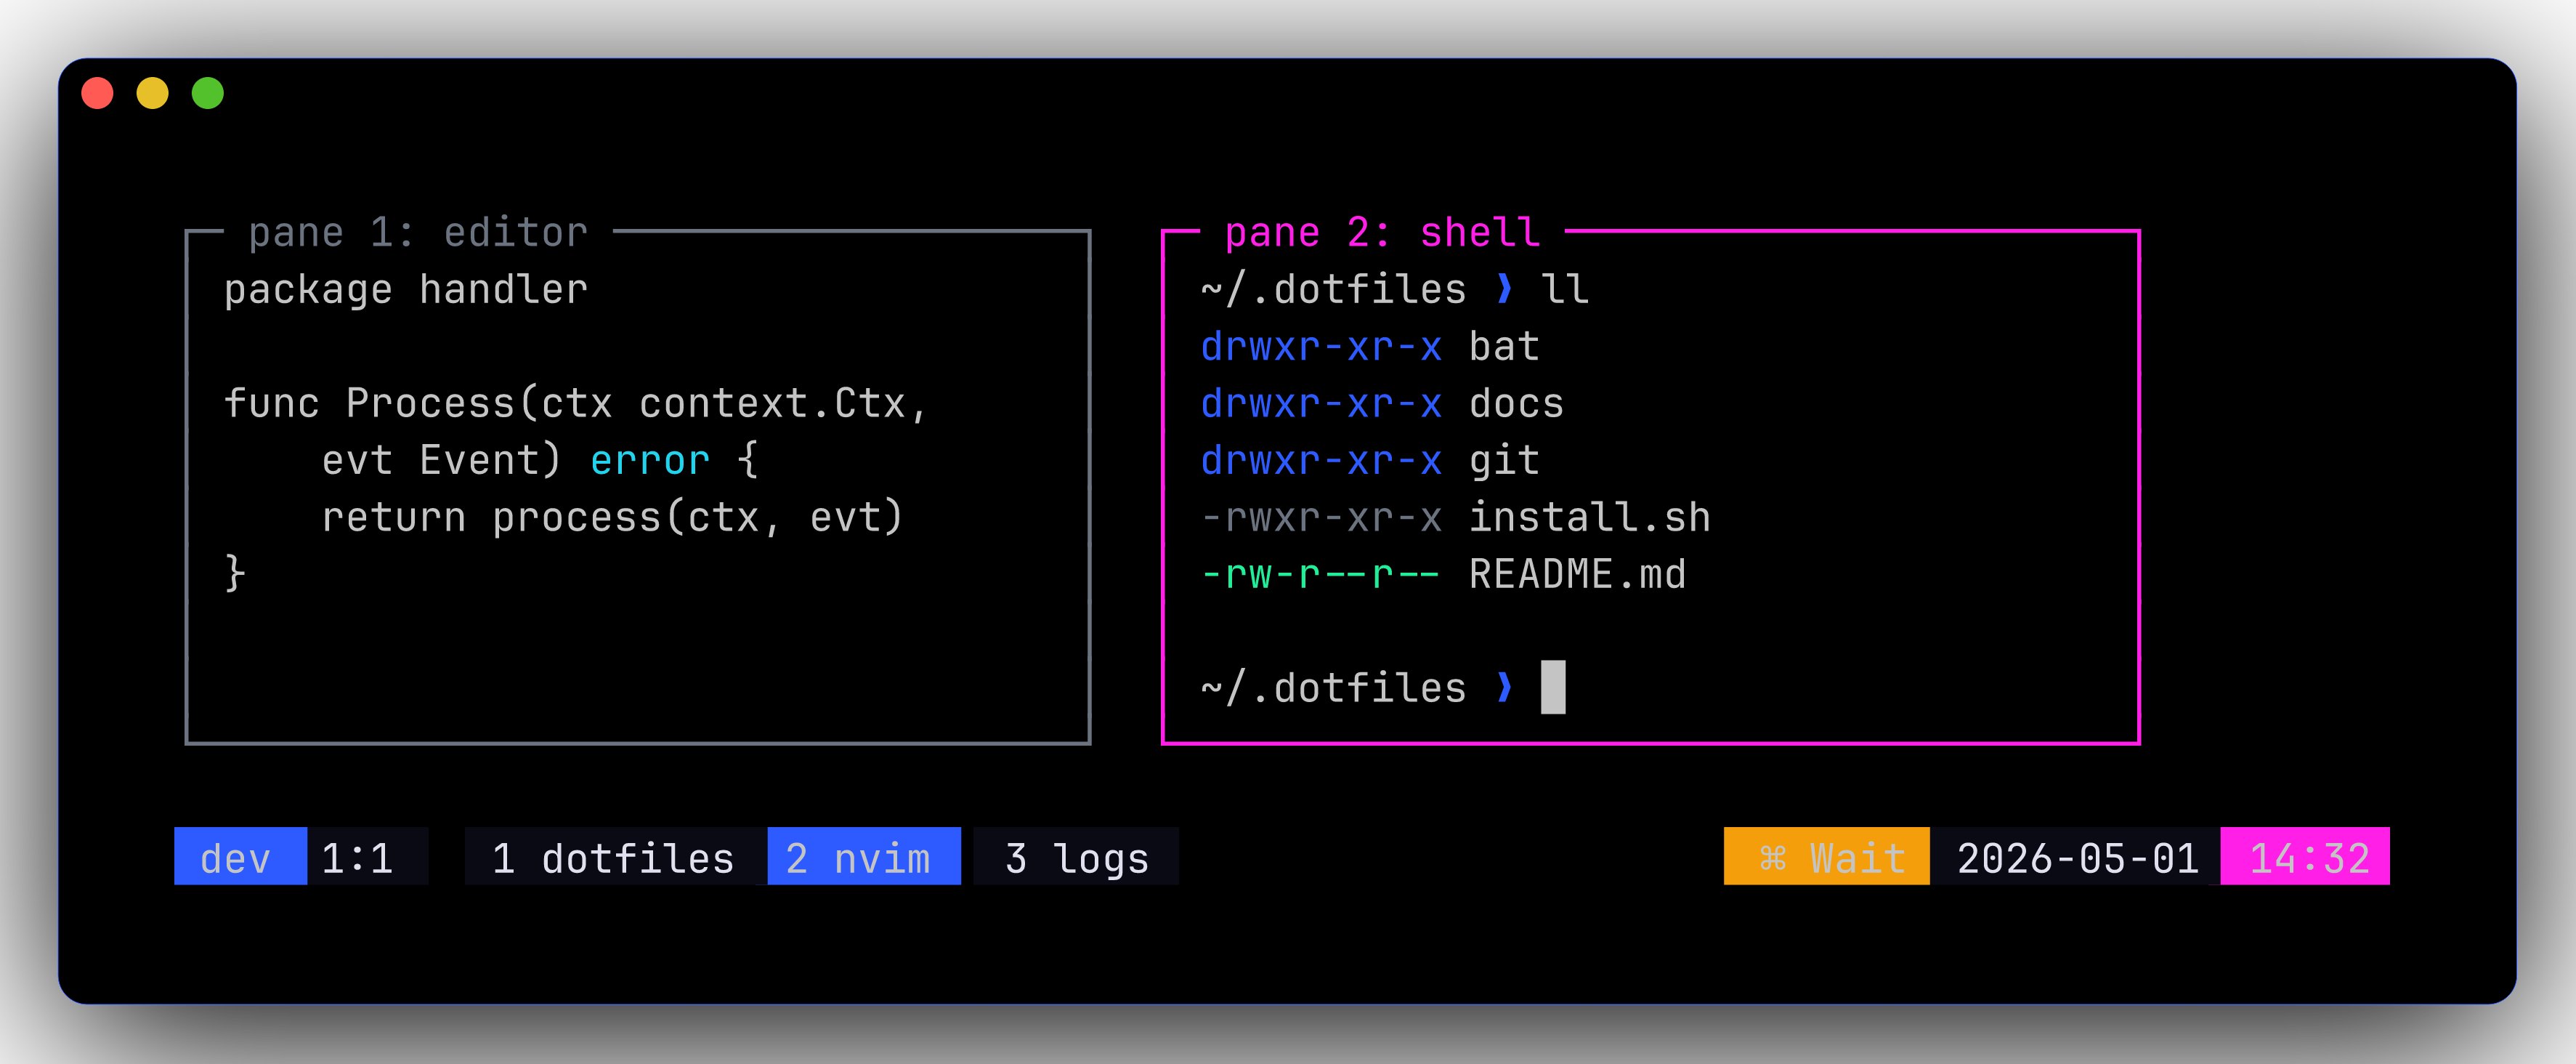
Task: Click '~/.dotfiles' path on the top prompt
Action: pos(1333,290)
